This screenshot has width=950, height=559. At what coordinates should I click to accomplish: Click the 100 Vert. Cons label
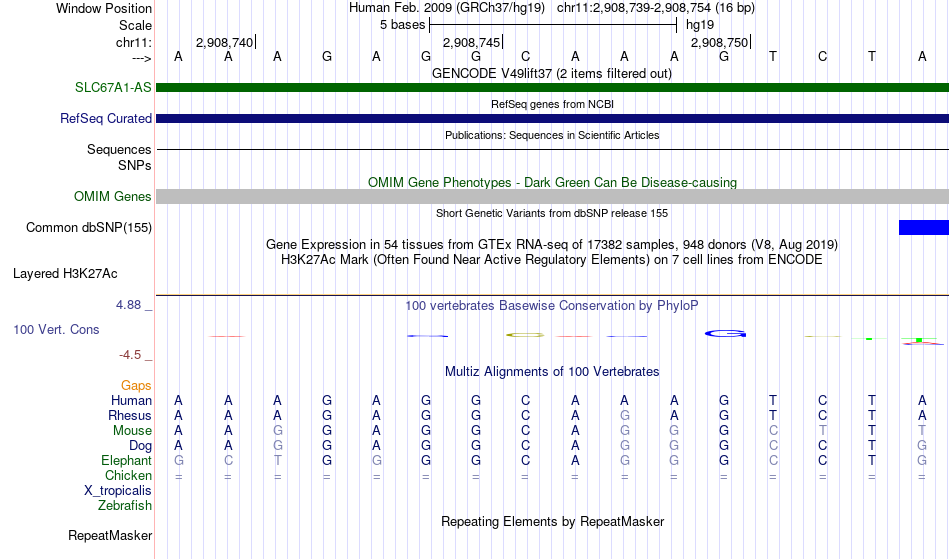tap(56, 329)
